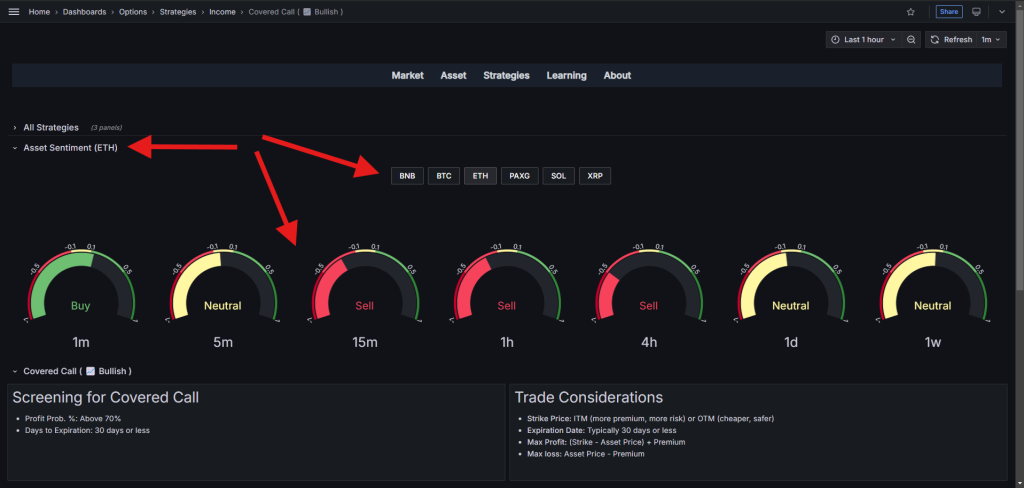Select the Market nav tab

pos(408,75)
